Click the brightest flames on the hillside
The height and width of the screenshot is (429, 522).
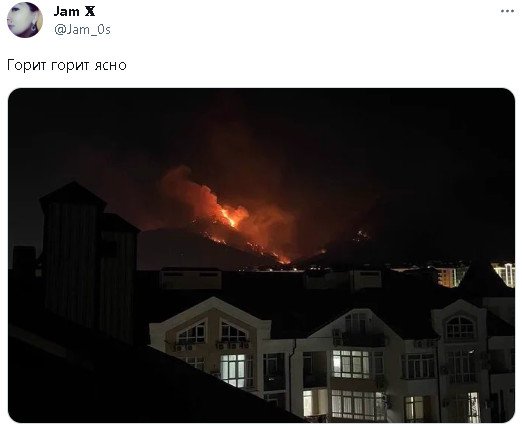tap(230, 215)
